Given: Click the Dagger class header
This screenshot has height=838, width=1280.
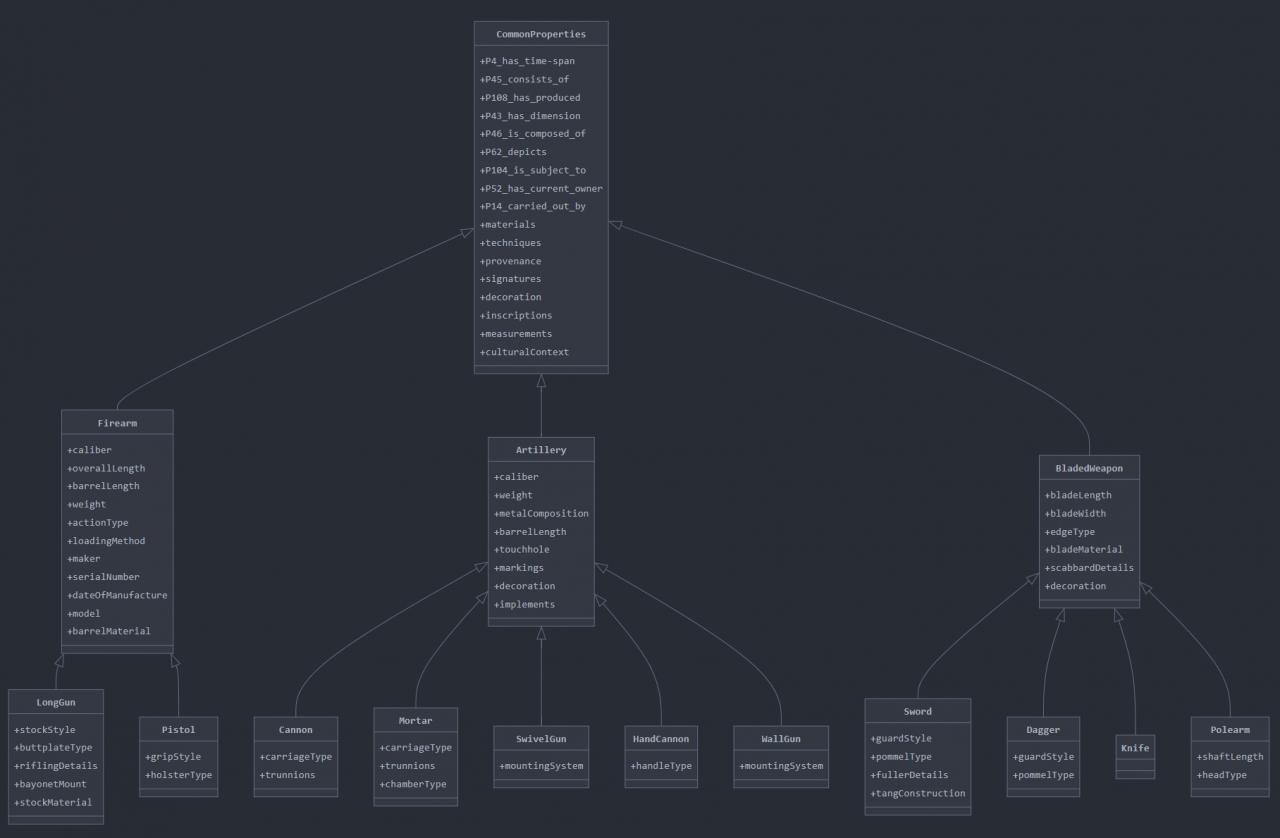Looking at the screenshot, I should (1042, 730).
